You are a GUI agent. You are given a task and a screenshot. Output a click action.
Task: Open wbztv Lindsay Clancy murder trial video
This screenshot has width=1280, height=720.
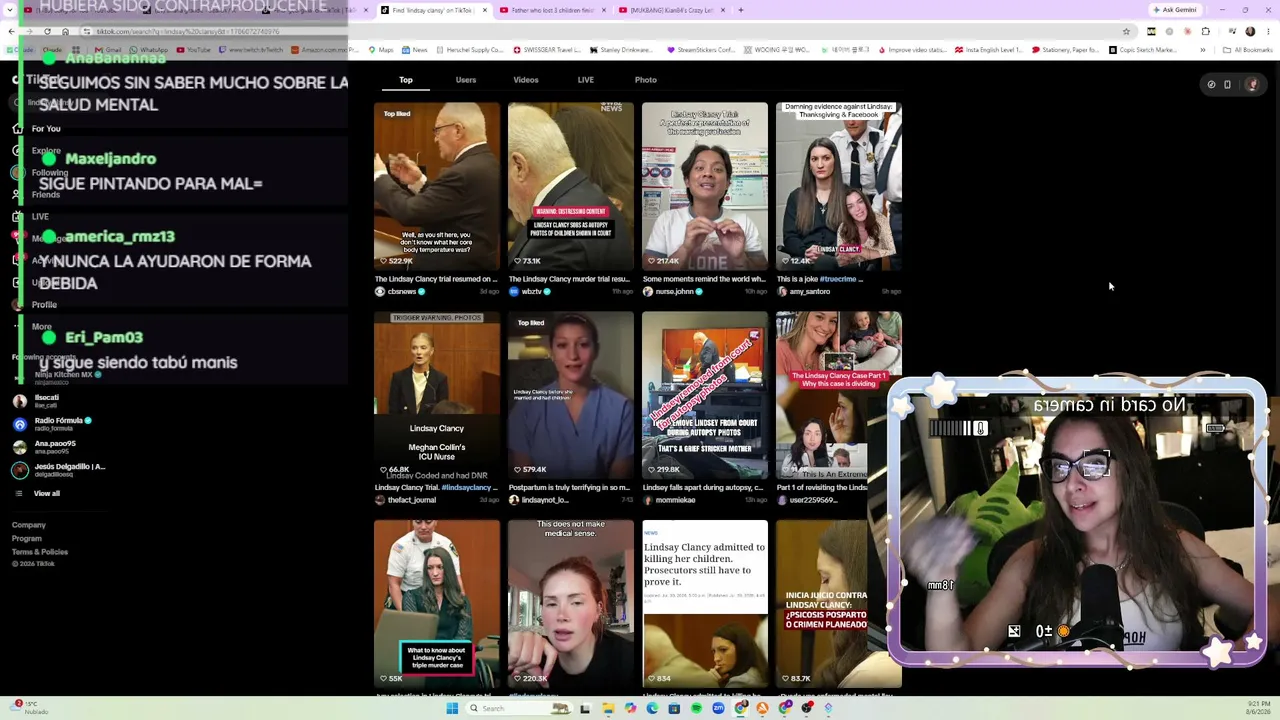click(571, 186)
